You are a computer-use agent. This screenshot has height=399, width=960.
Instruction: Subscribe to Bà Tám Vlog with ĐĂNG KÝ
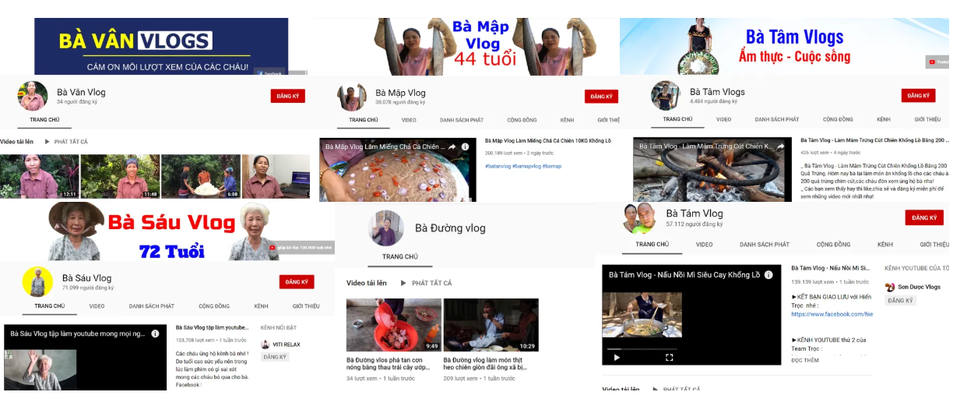[x=924, y=218]
